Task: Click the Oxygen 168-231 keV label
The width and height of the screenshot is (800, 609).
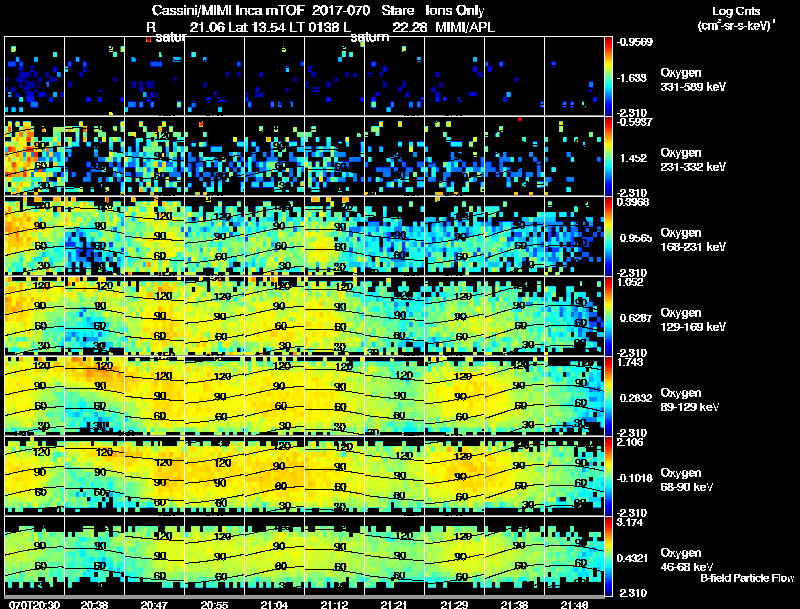Action: 693,240
